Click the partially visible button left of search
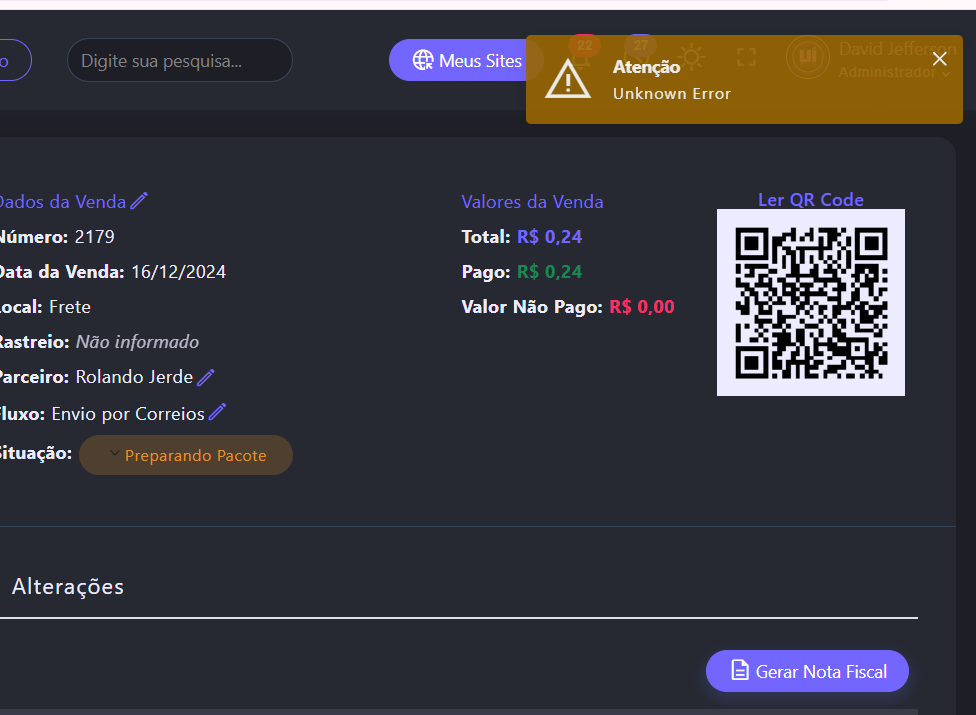The width and height of the screenshot is (976, 715). (12, 61)
